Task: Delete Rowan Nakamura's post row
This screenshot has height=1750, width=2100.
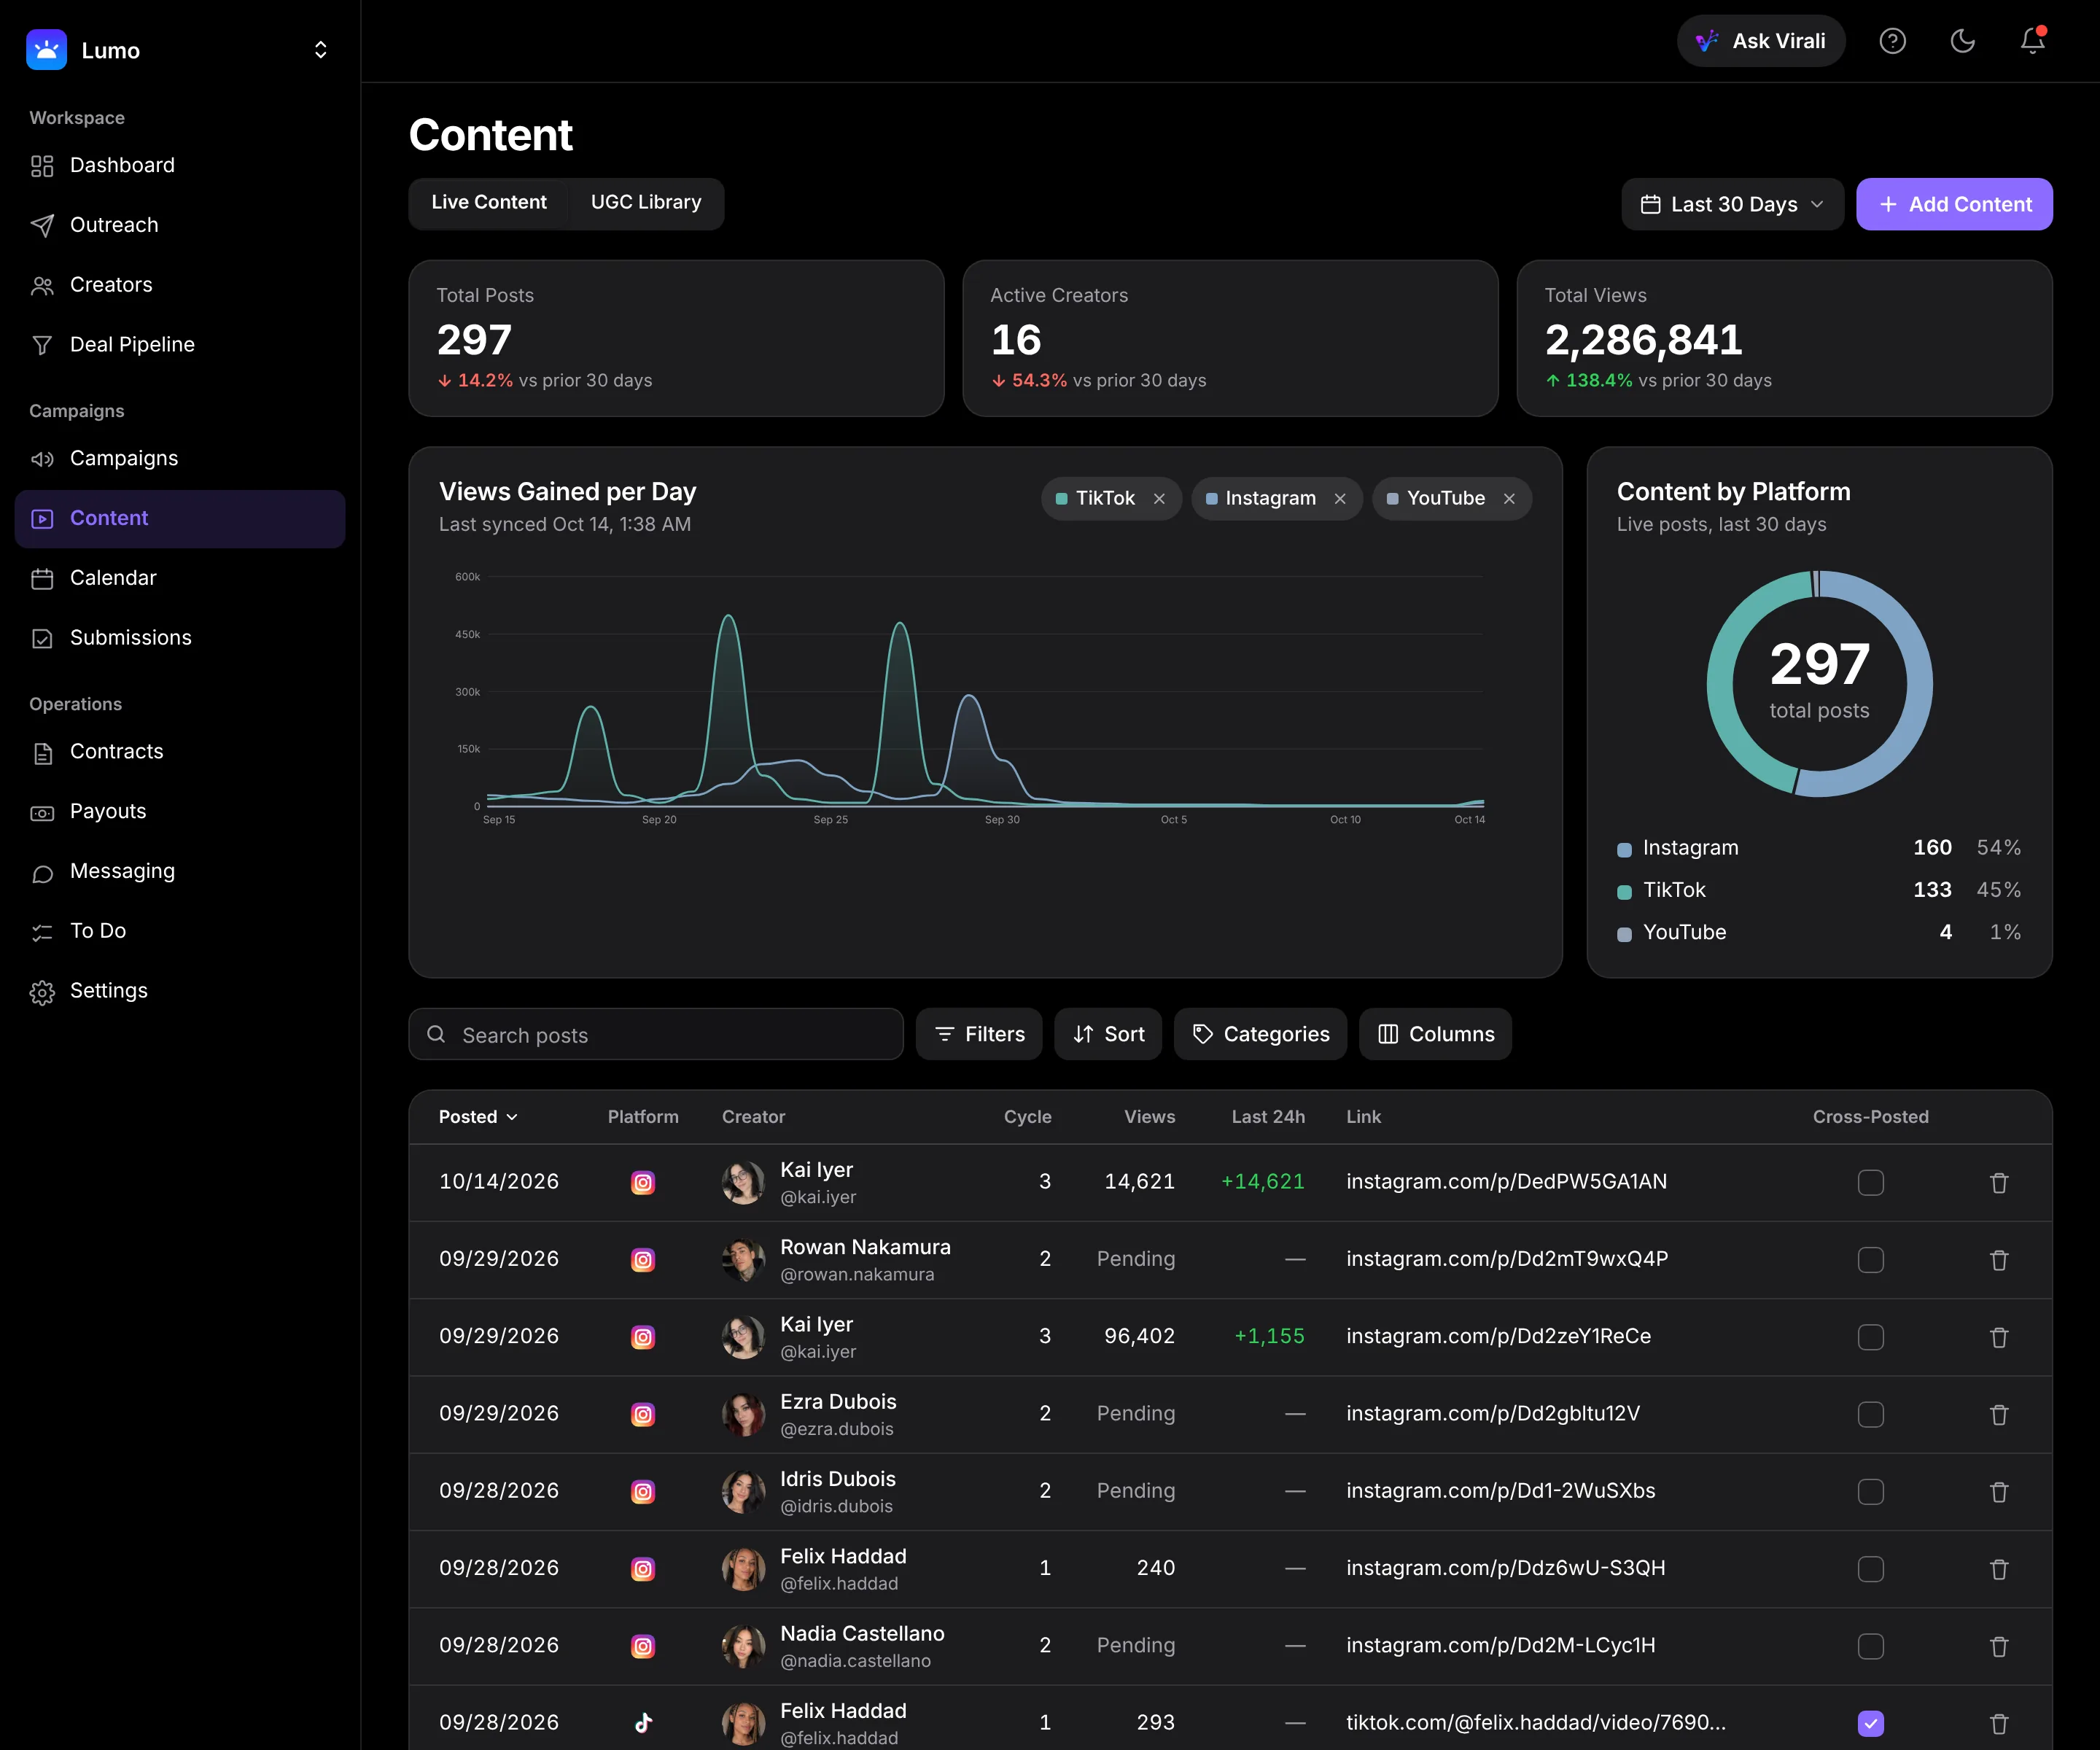Action: (1999, 1260)
